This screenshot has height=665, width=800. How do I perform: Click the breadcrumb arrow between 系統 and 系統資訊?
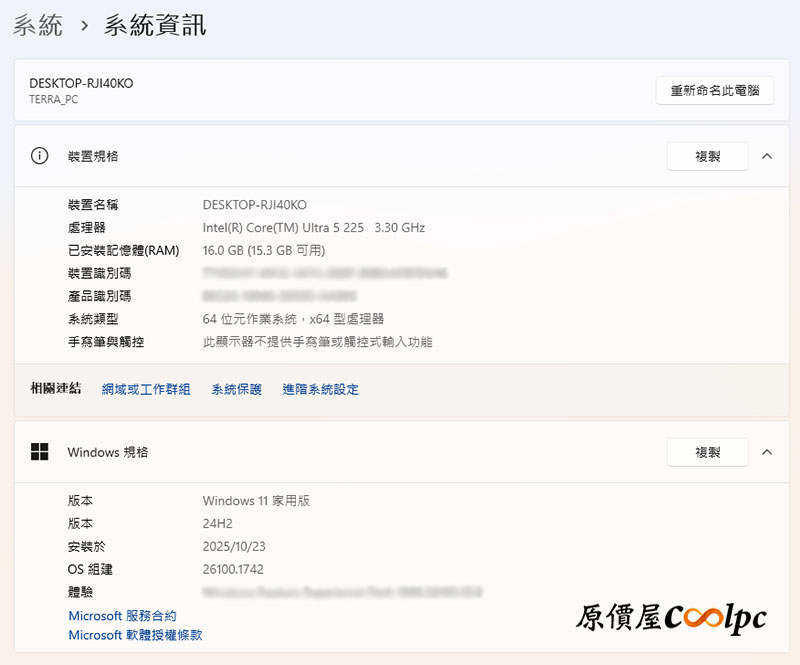click(x=84, y=25)
